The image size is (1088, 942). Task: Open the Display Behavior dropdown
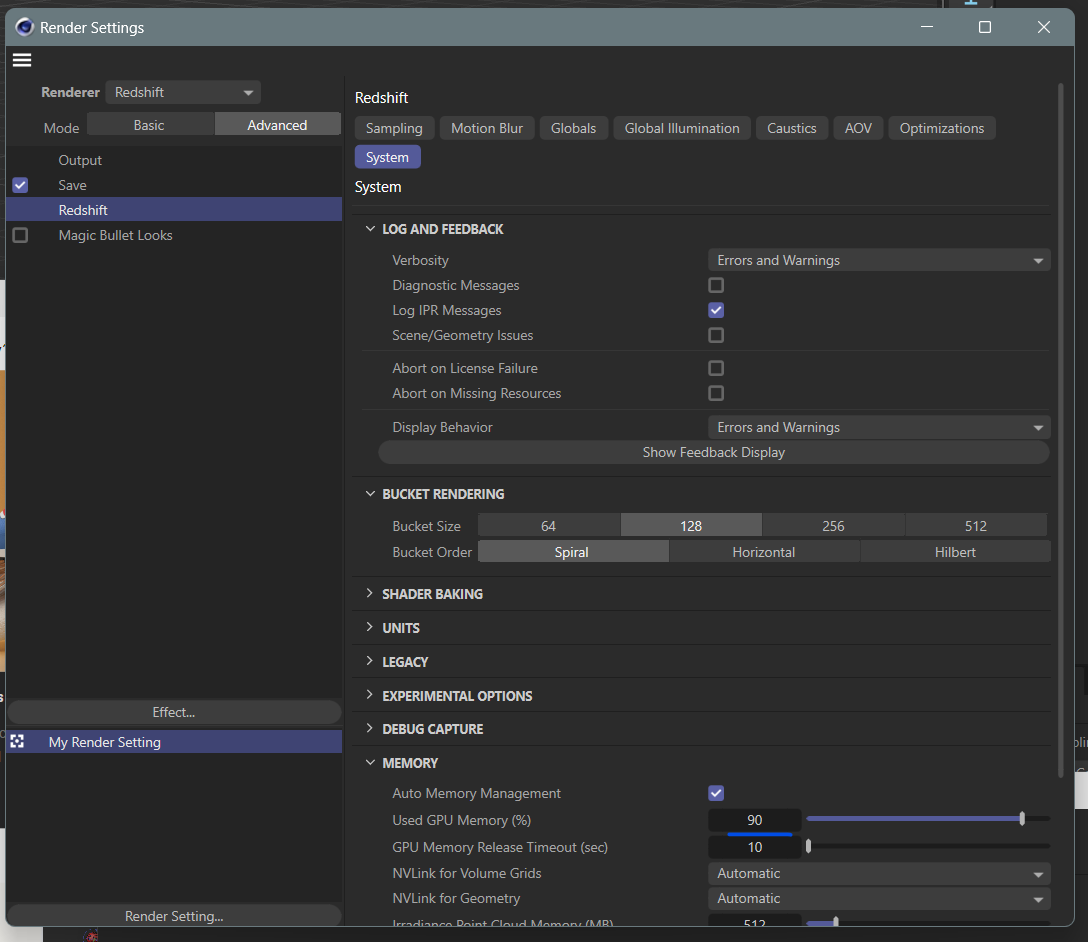tap(879, 427)
